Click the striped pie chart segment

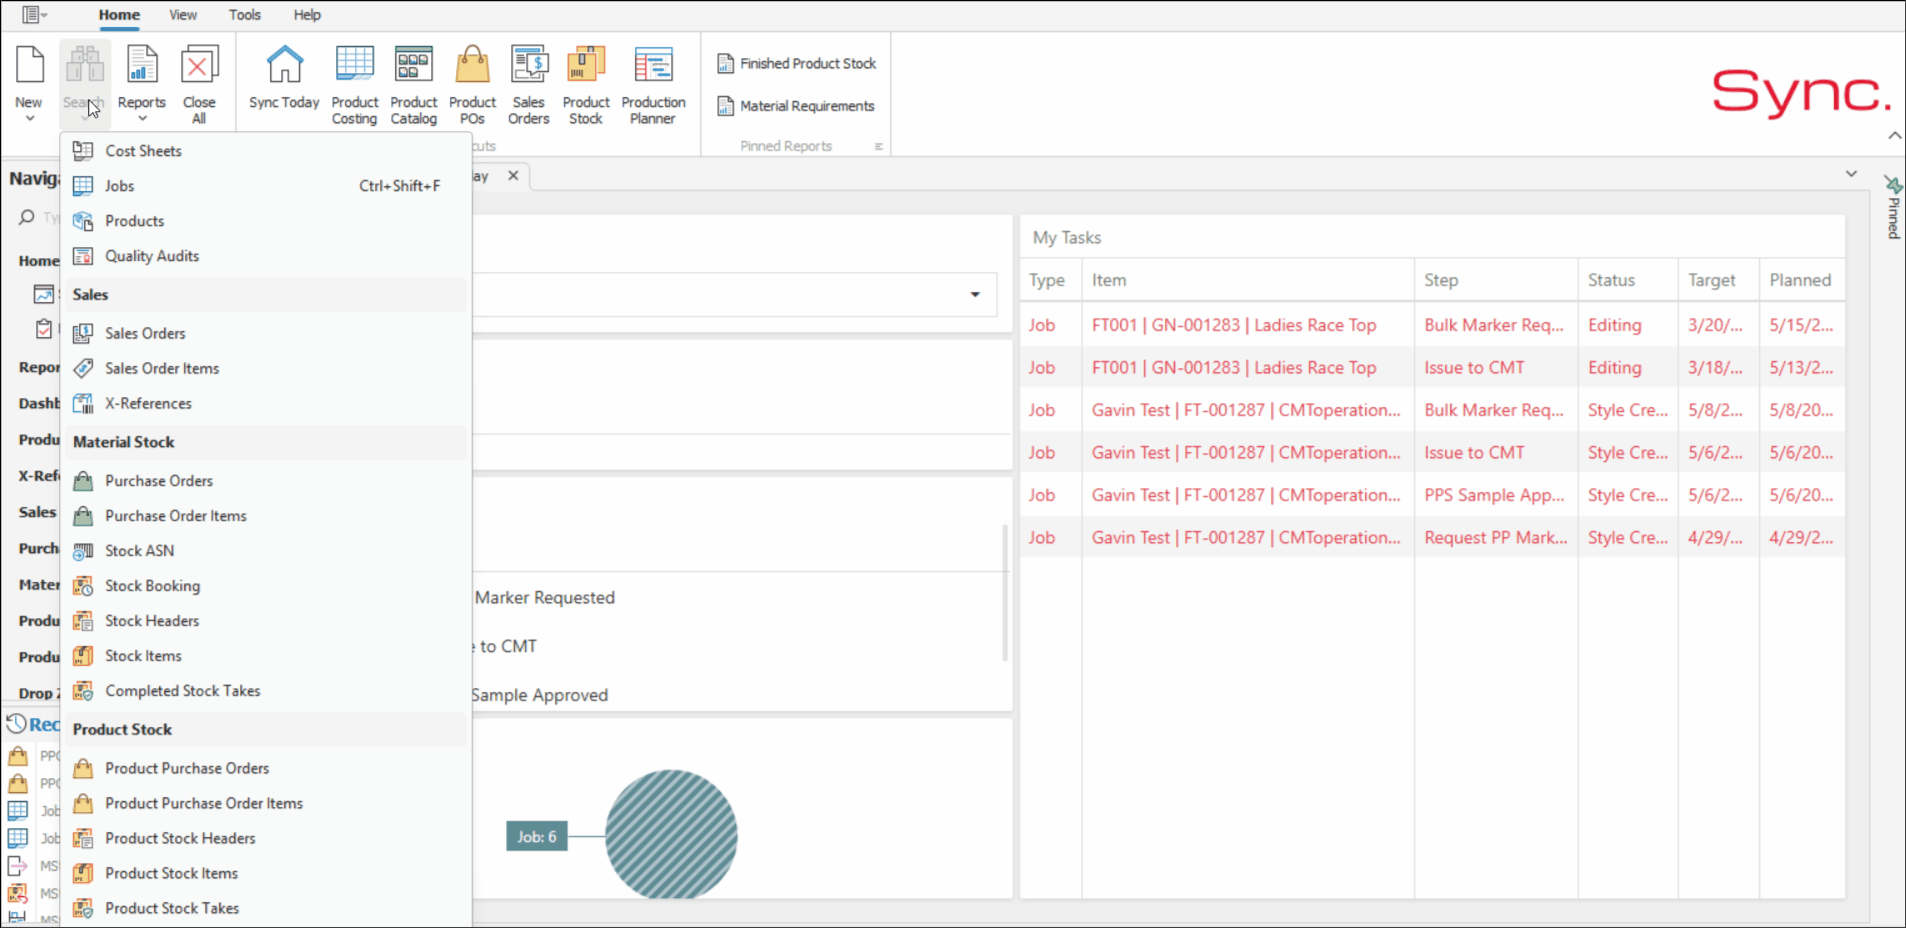pos(671,834)
